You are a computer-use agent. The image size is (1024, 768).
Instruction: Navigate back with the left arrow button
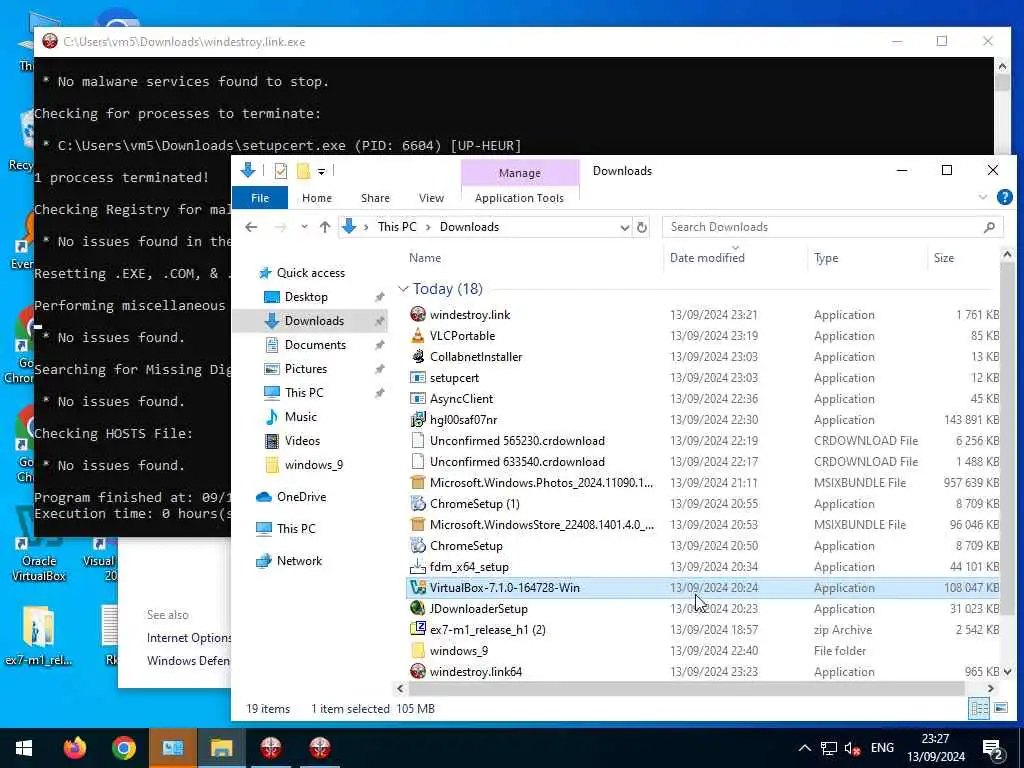pyautogui.click(x=251, y=227)
